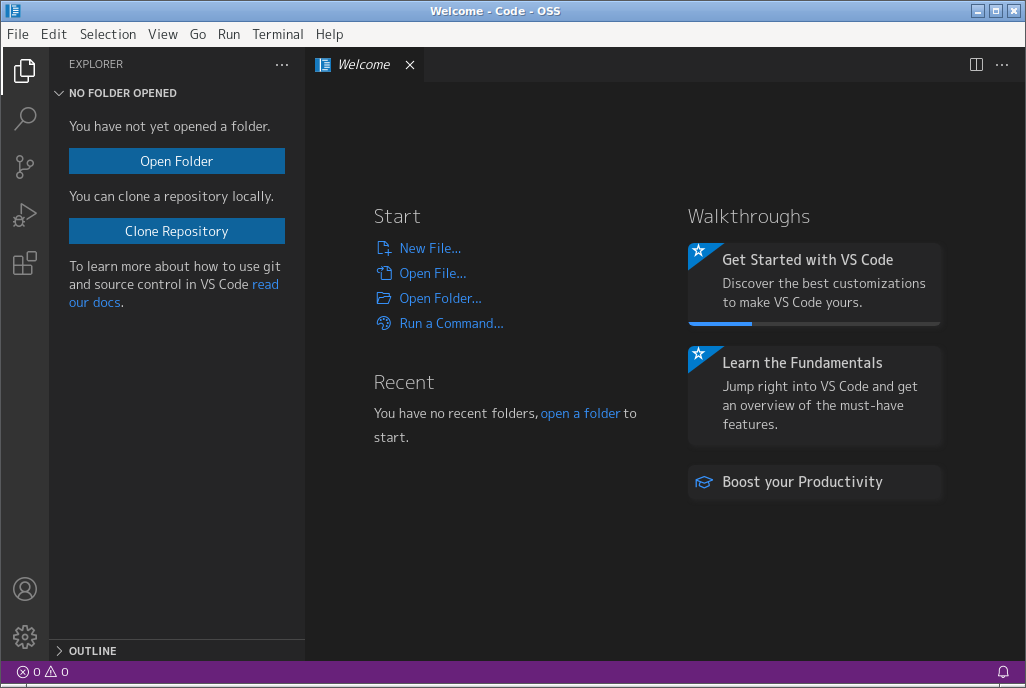Click the open a folder link under Recent
1026x688 pixels.
coord(580,413)
